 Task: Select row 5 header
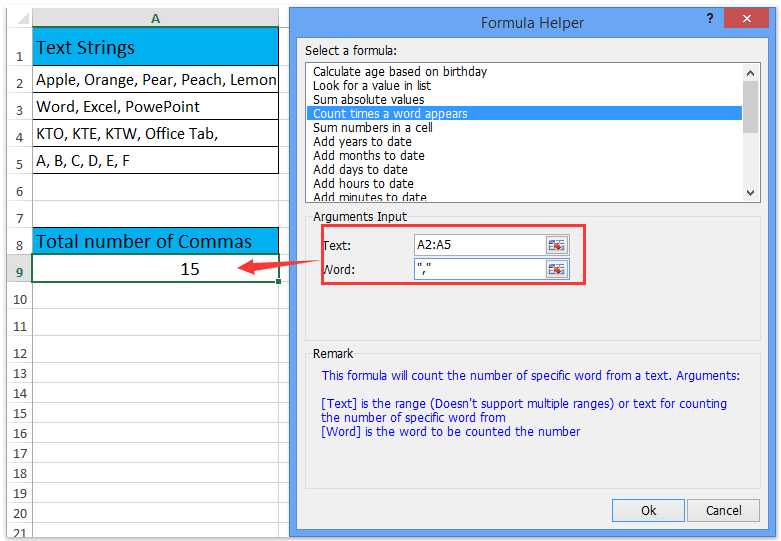pyautogui.click(x=19, y=161)
